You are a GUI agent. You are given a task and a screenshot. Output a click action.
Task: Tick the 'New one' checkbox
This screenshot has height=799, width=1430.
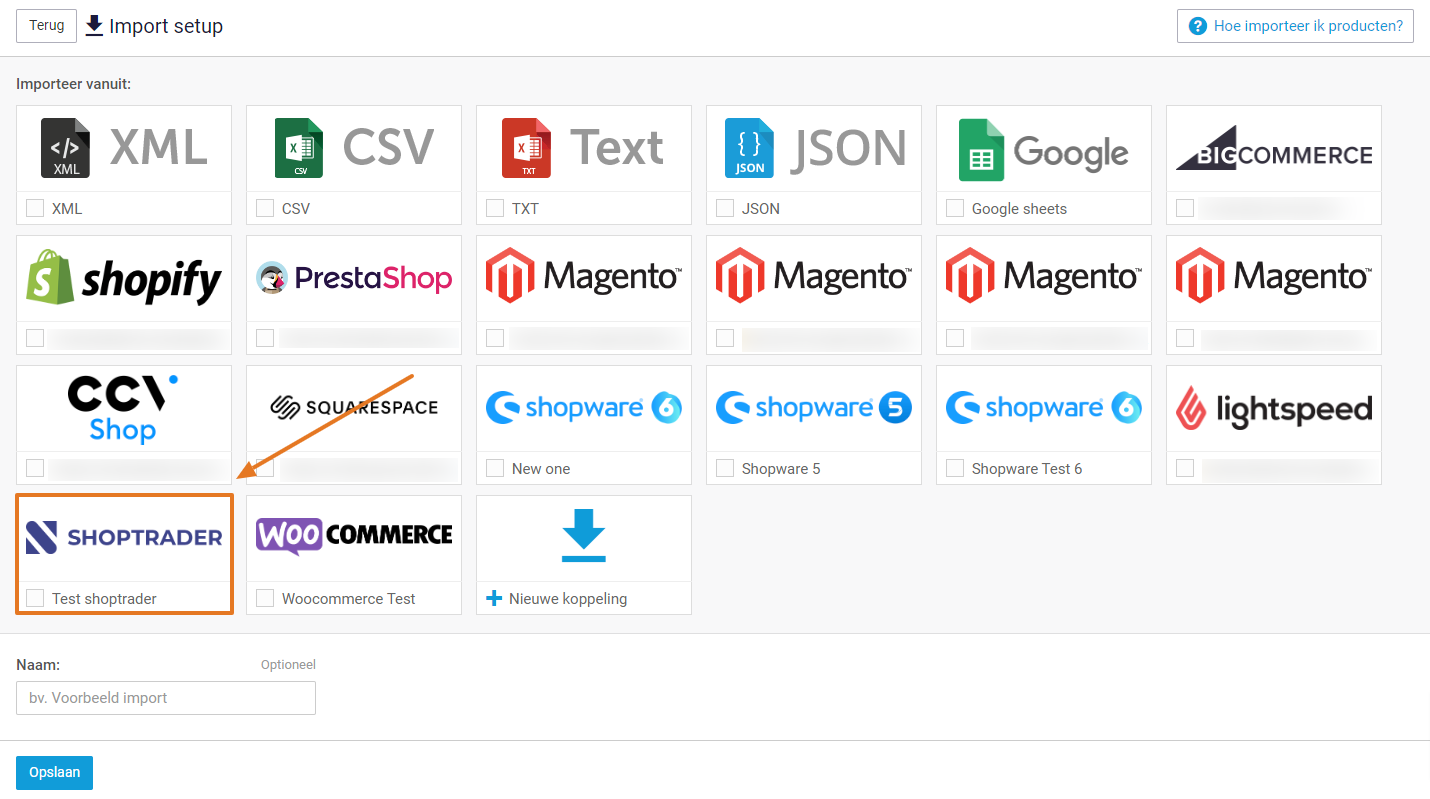pos(495,468)
